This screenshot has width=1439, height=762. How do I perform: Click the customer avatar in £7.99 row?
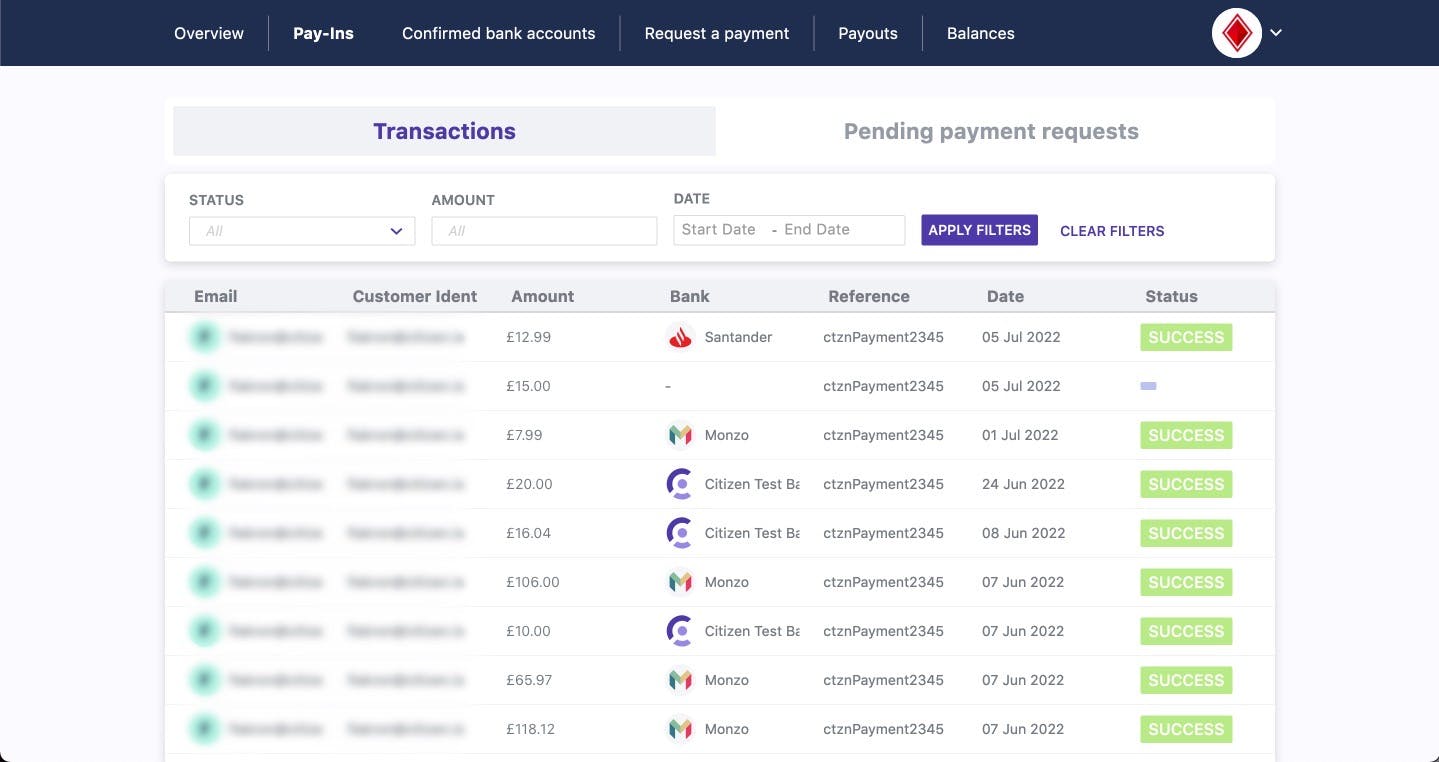click(205, 435)
